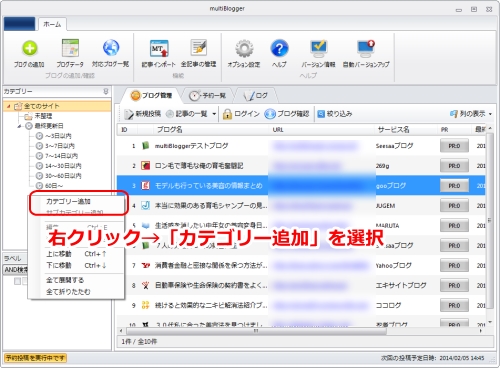Click 絞り込み filter button

[x=334, y=114]
